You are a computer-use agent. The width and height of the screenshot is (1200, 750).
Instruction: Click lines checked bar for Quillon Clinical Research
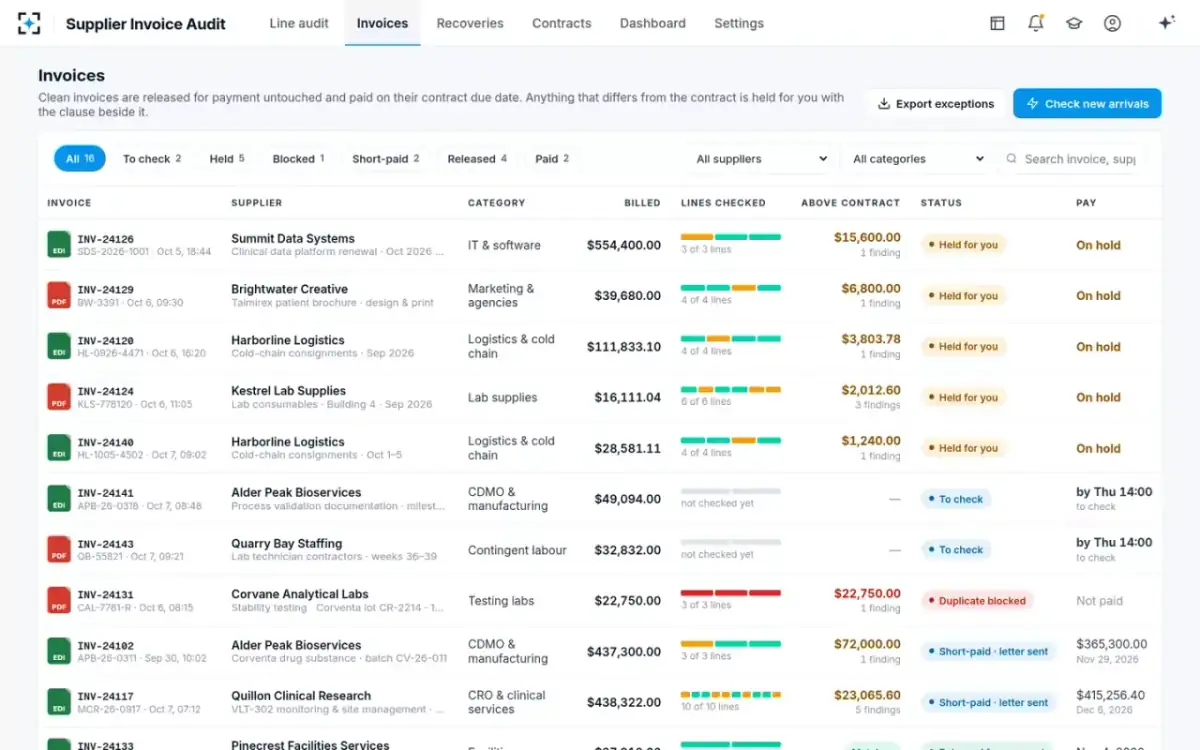click(731, 694)
